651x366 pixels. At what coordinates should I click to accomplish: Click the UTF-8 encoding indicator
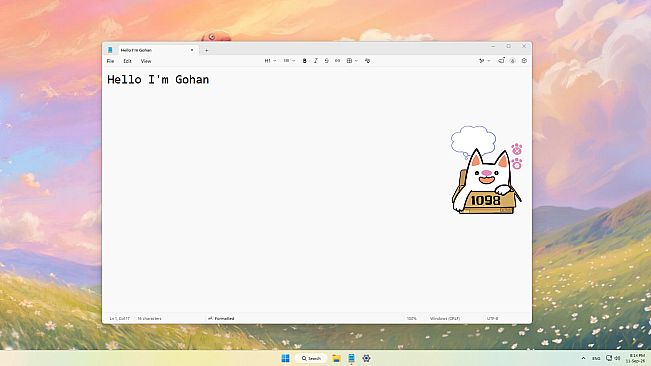(x=492, y=318)
